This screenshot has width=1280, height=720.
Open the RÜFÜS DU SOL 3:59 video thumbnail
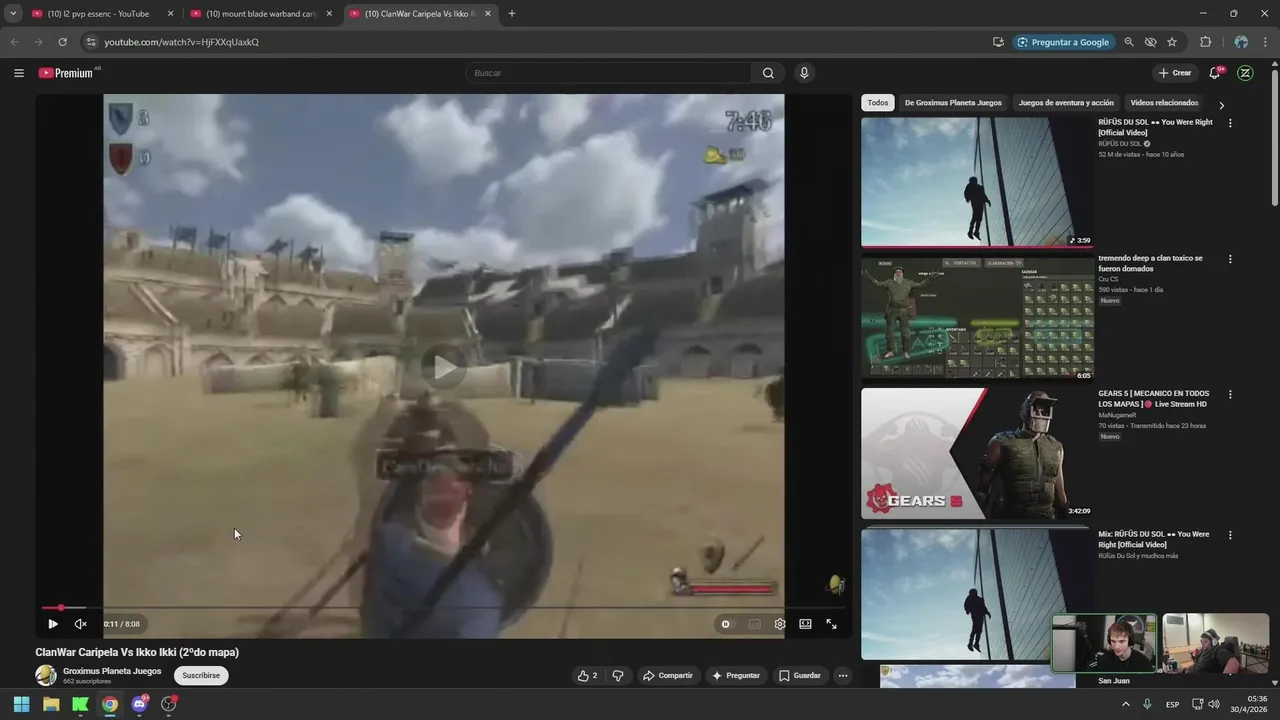tap(977, 182)
